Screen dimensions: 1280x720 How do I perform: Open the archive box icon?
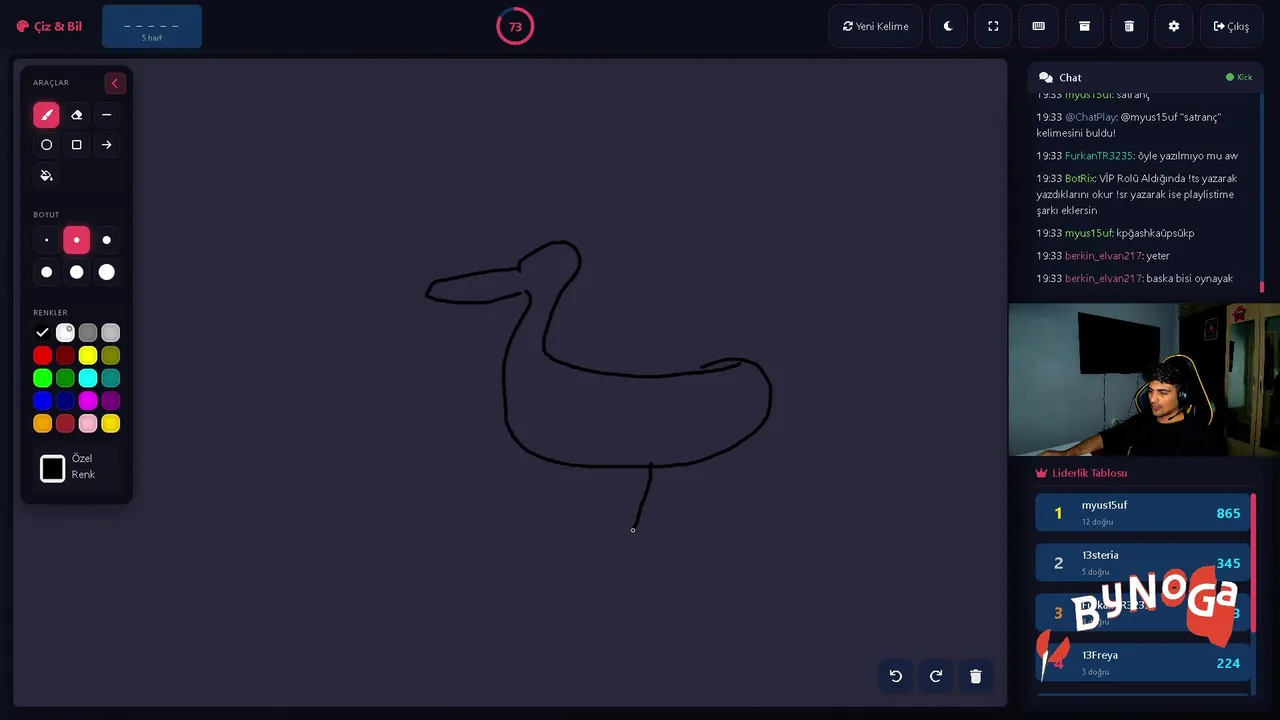click(1084, 26)
